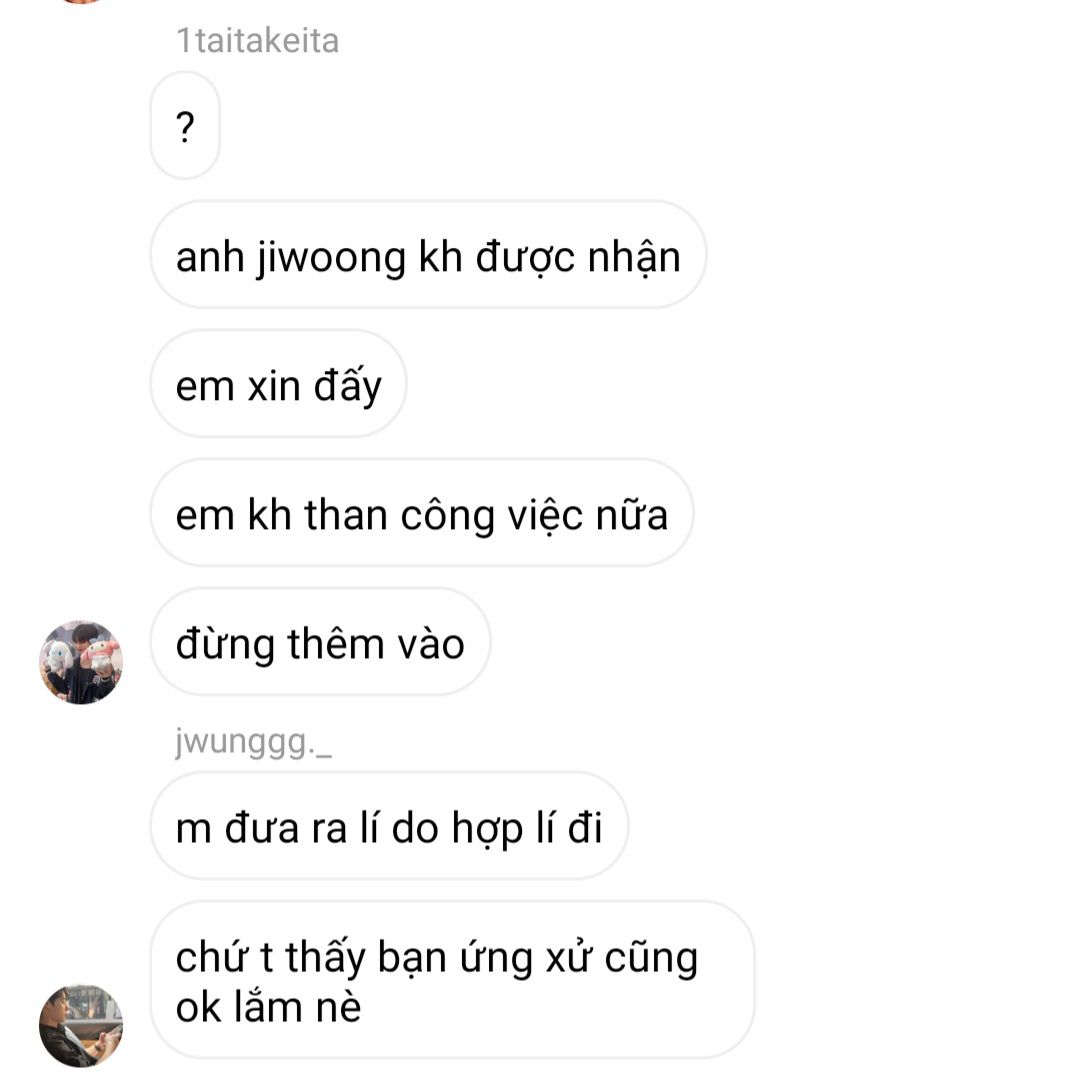Select the 'đừng thêm vào' message bubble
1080x1078 pixels.
(320, 642)
